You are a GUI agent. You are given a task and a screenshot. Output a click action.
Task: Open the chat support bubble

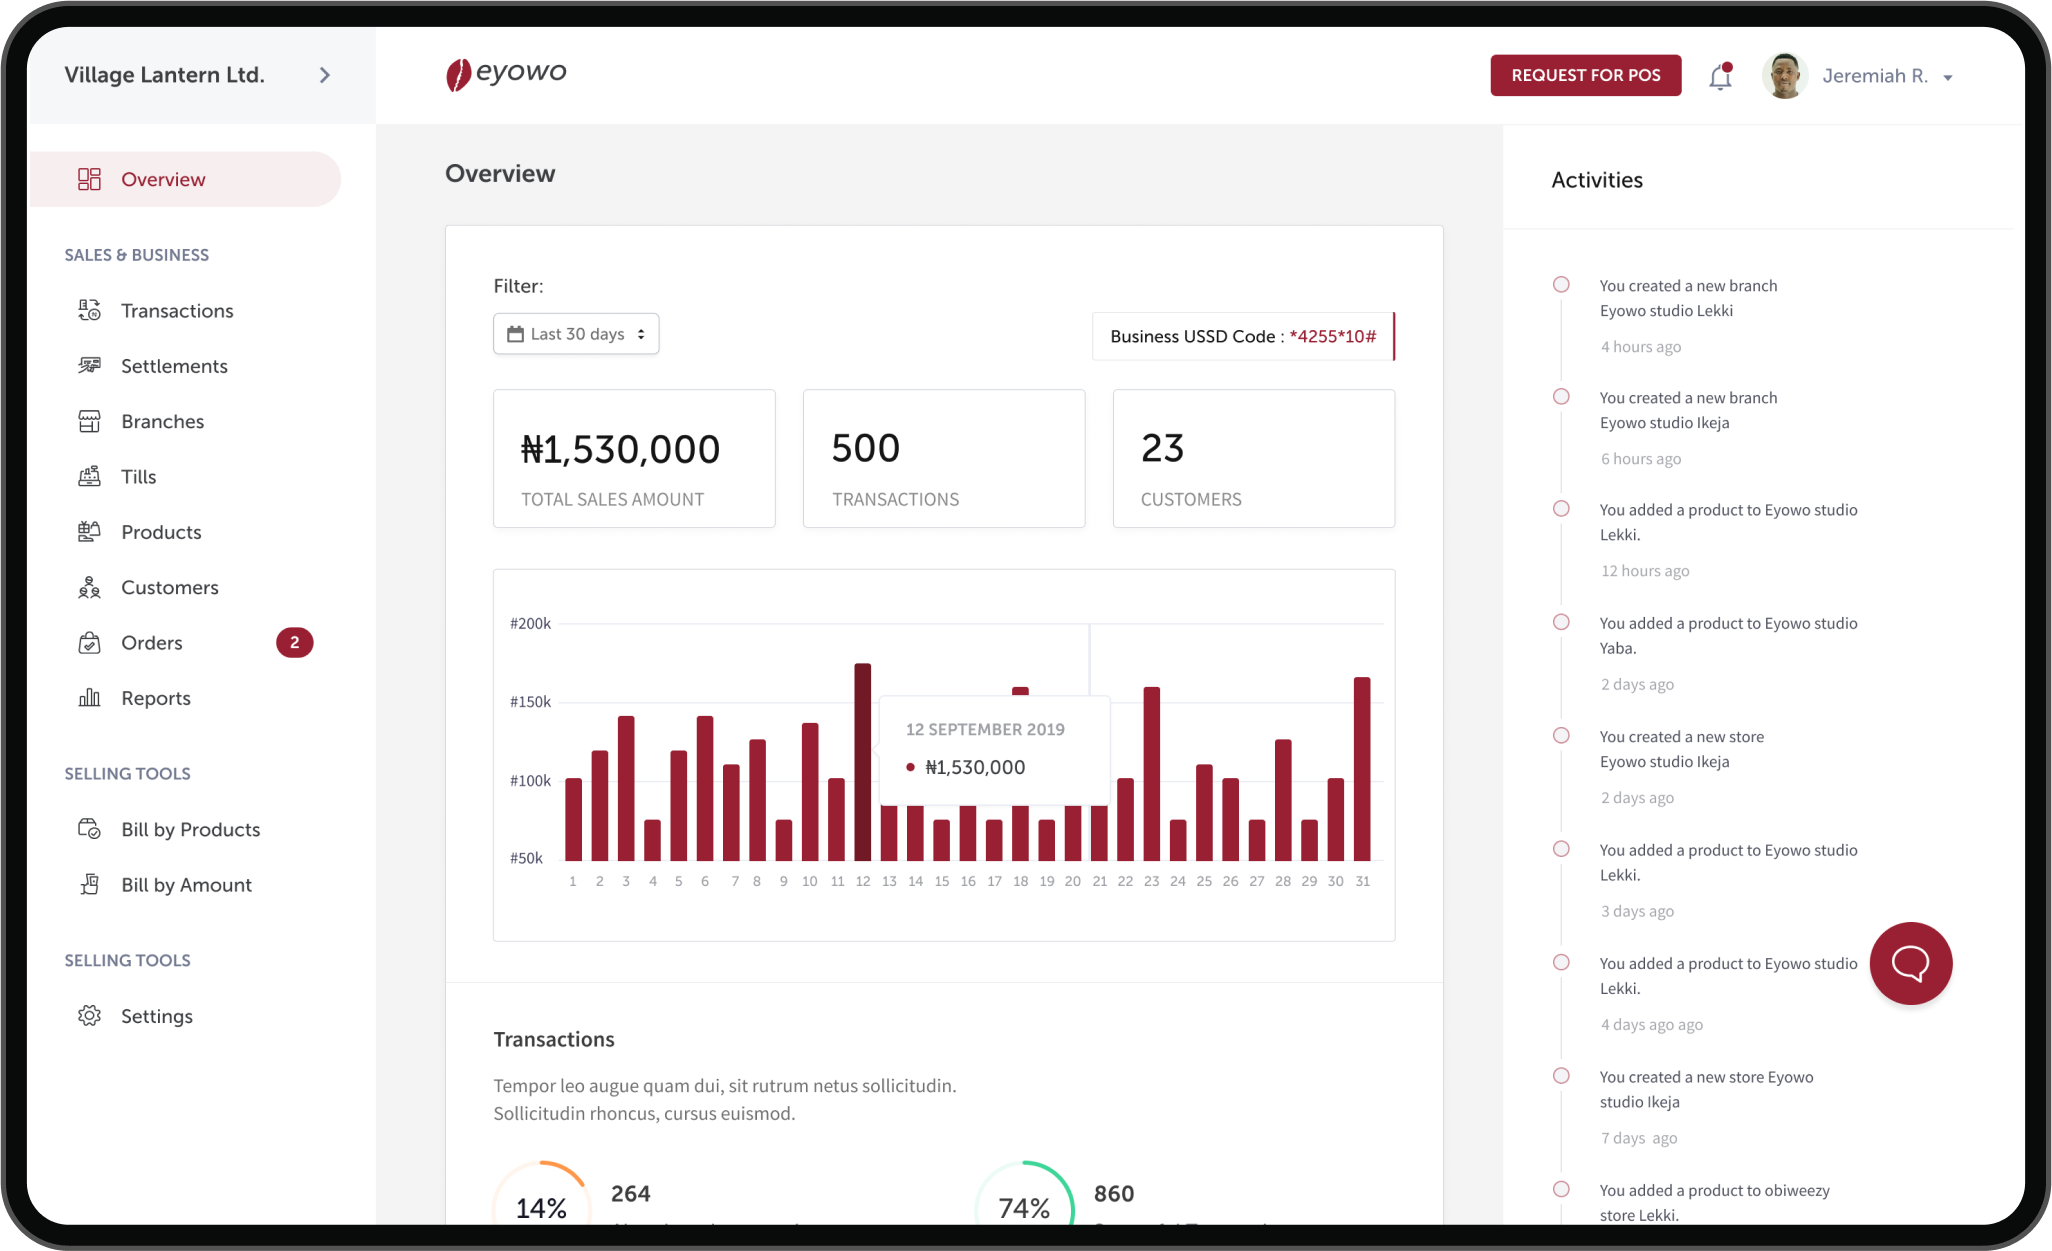click(1910, 963)
